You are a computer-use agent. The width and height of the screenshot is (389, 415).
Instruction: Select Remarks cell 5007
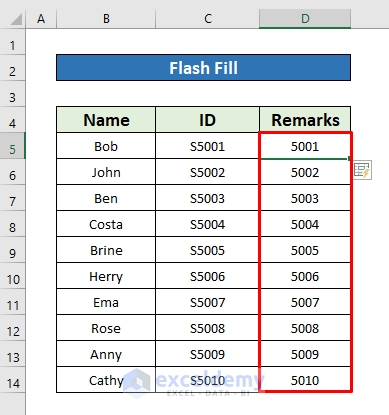click(x=305, y=302)
